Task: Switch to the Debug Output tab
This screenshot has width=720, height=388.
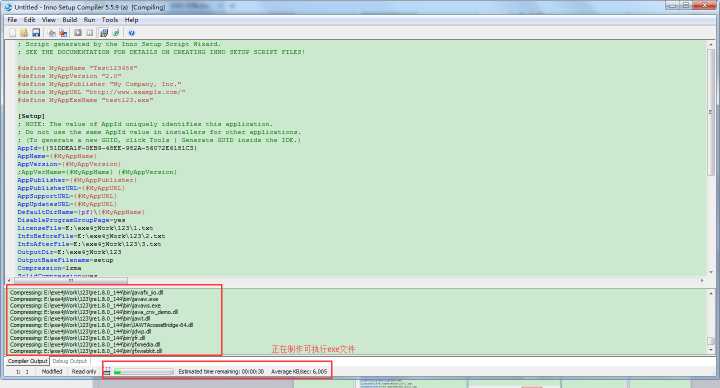Action: 69,361
